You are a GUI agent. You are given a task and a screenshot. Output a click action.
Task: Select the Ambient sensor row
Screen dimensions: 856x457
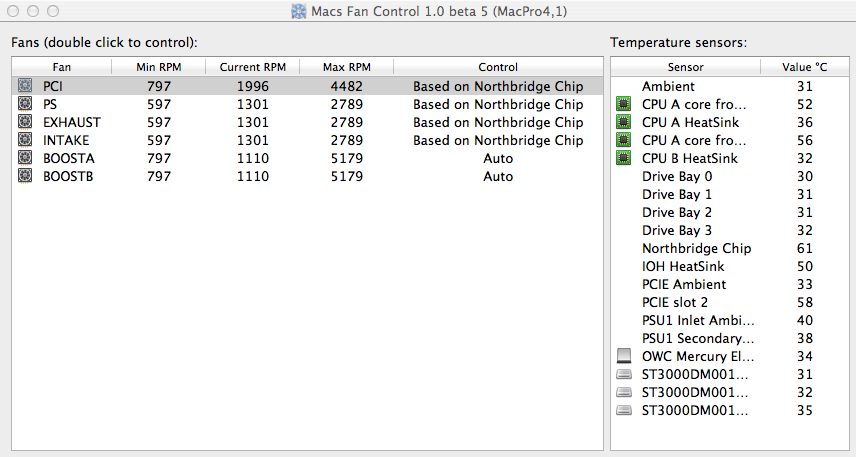pos(730,86)
